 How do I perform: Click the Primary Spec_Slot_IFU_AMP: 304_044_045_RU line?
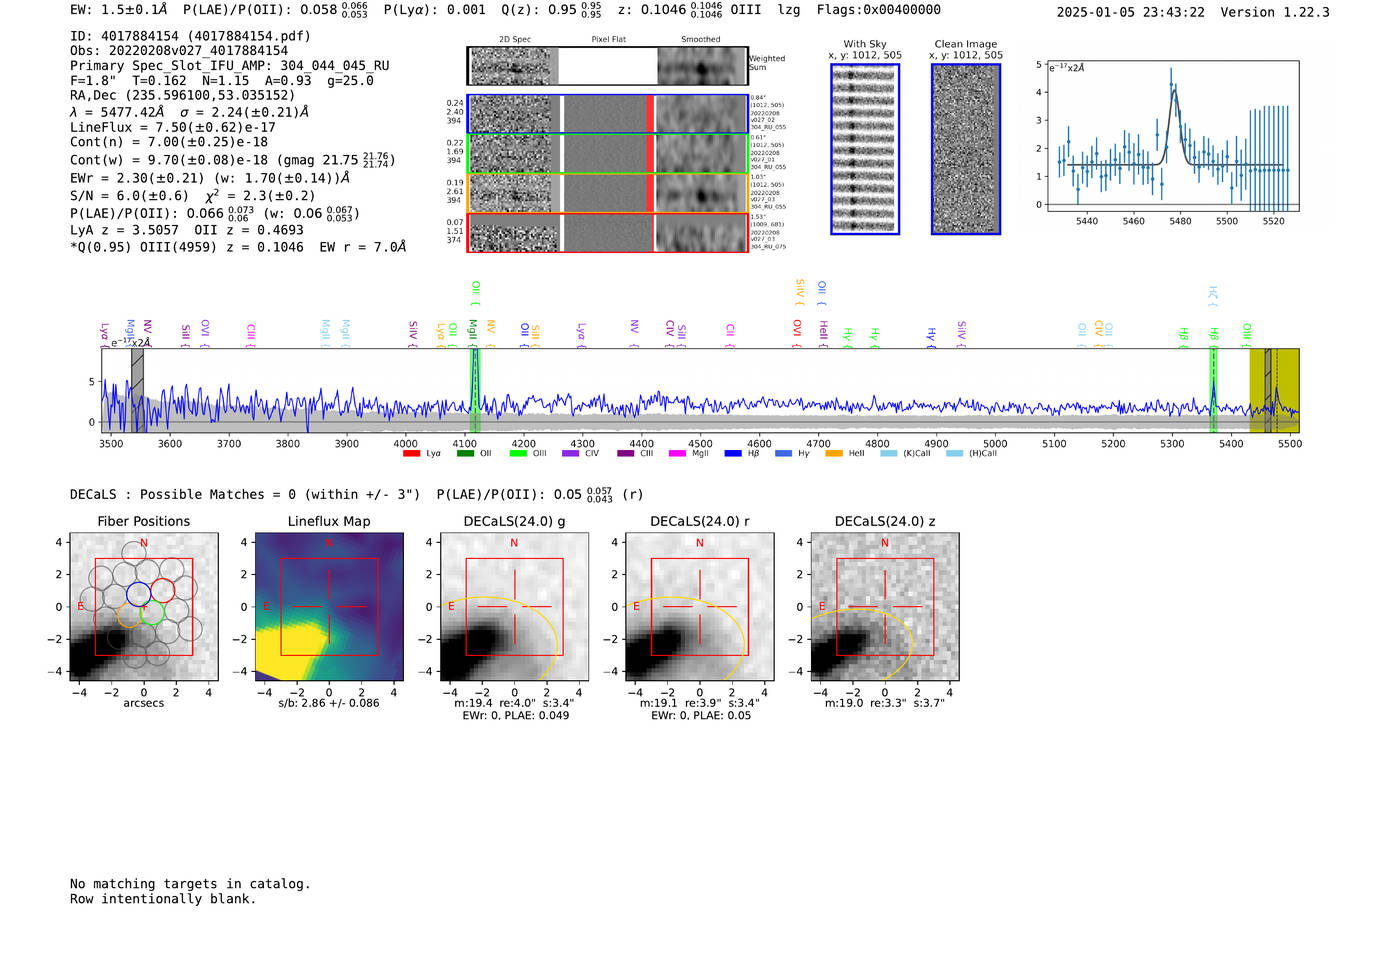pos(230,66)
